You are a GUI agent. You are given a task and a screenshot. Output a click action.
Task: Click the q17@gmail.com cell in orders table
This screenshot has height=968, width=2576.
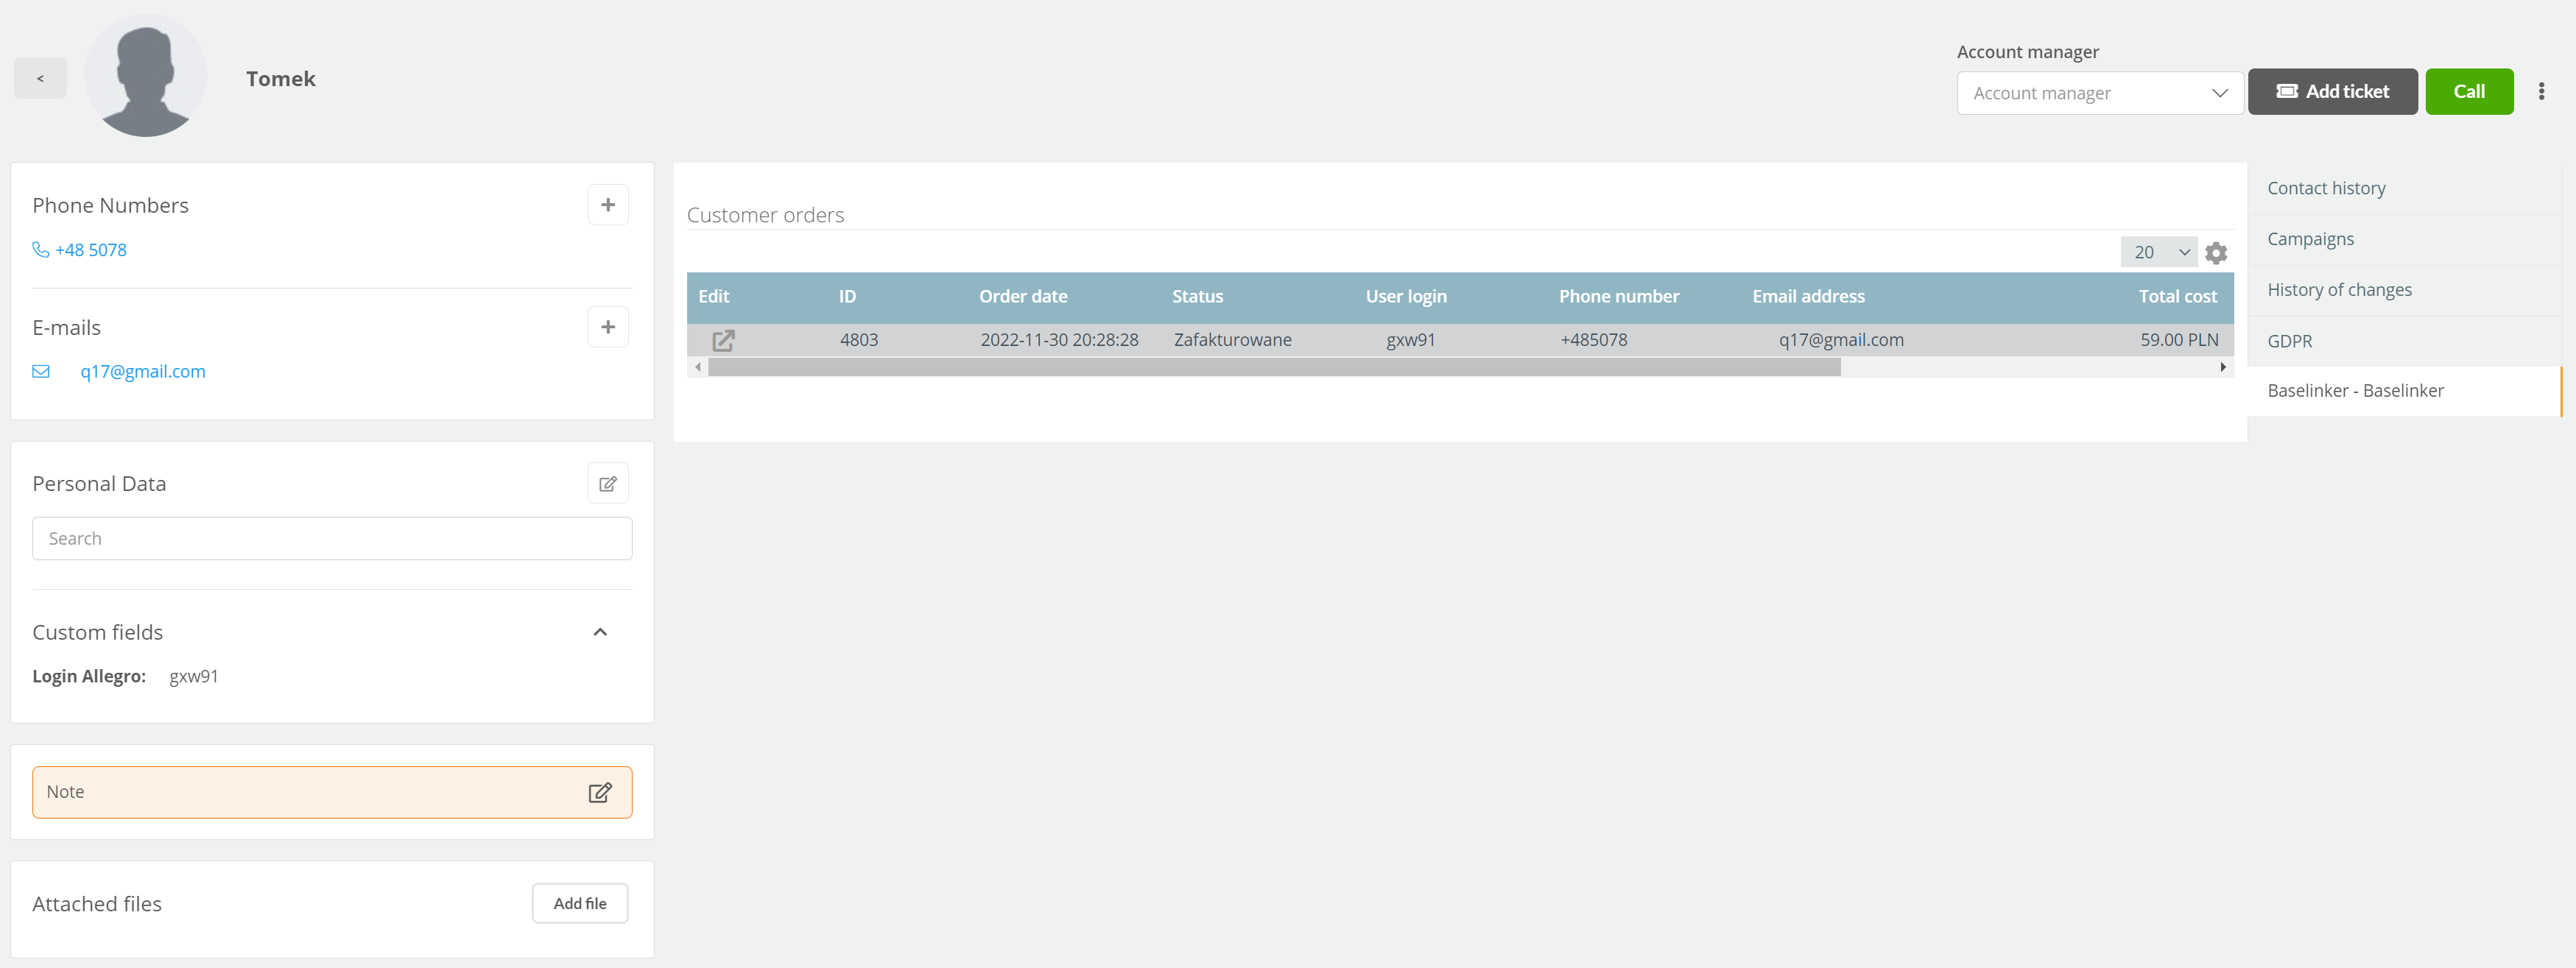[1841, 340]
